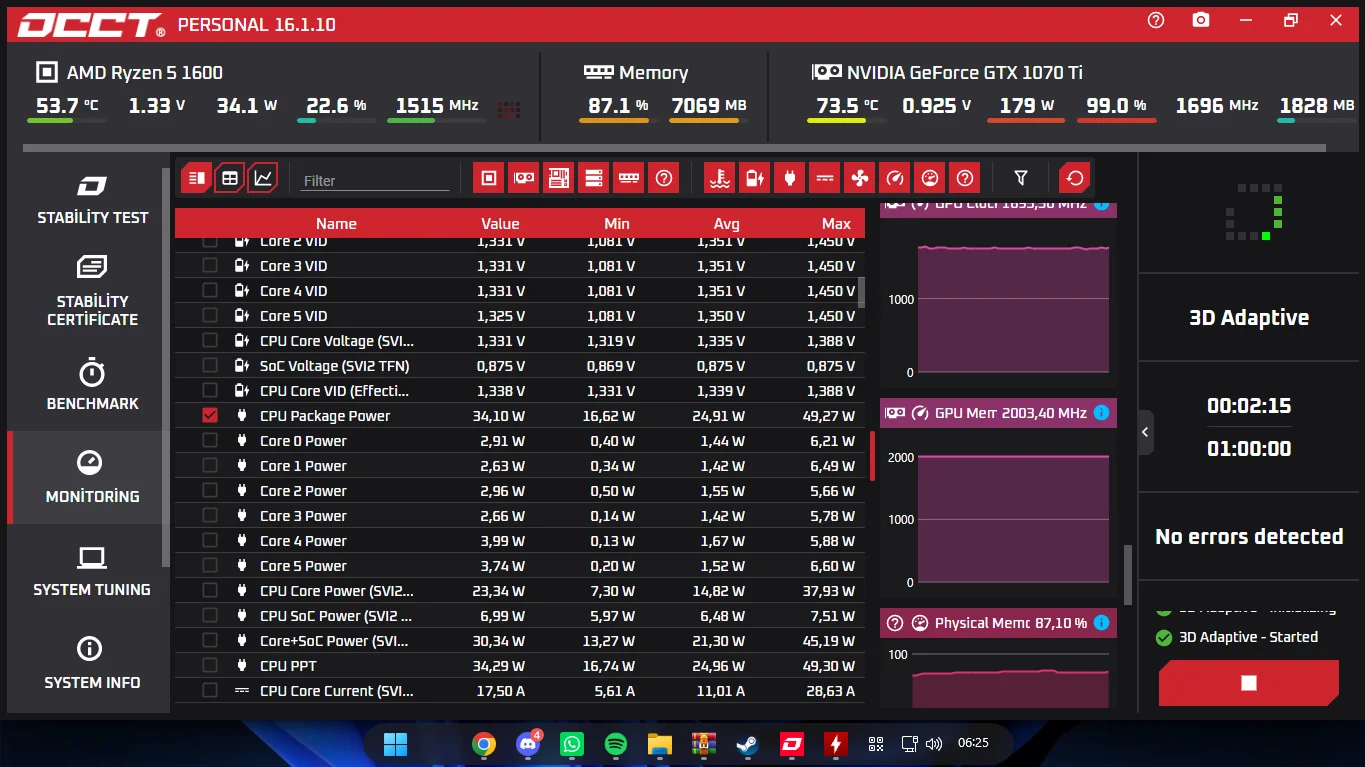Check the Core 4 VID checkbox
This screenshot has height=767, width=1365.
[210, 290]
